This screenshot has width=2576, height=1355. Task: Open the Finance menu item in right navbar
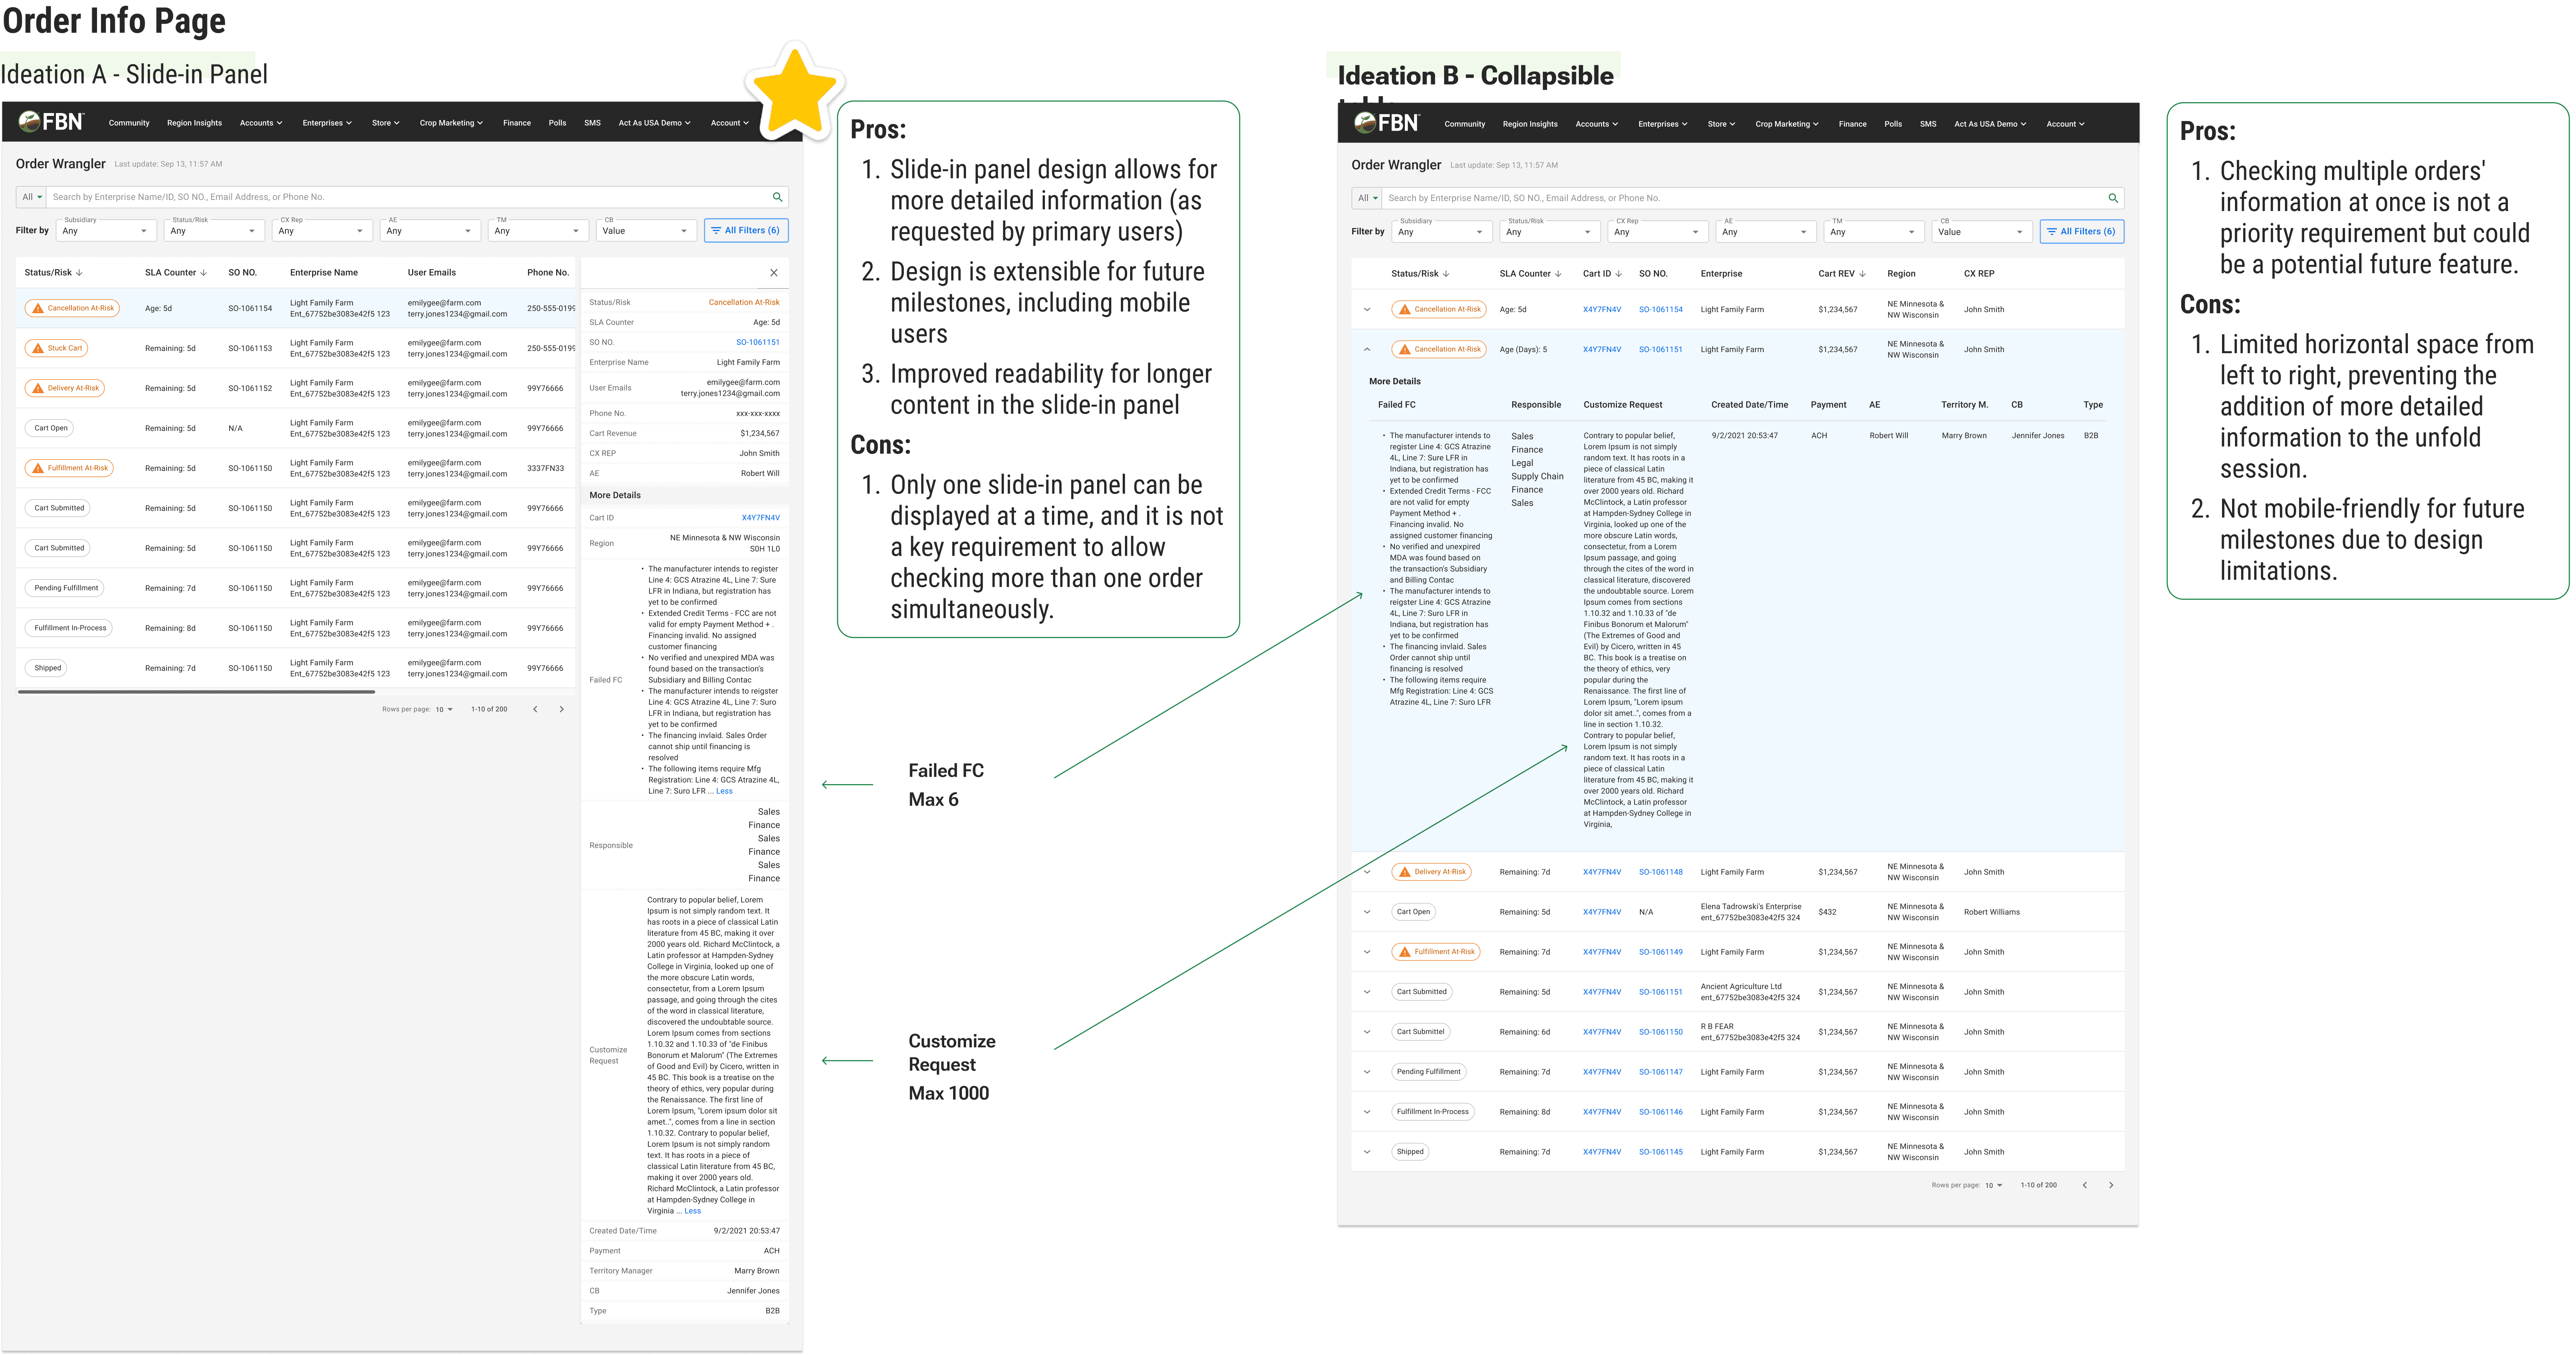tap(1852, 124)
